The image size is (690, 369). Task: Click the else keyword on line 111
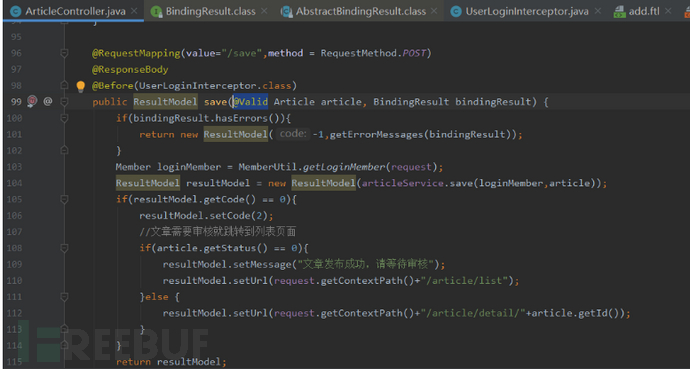click(157, 297)
